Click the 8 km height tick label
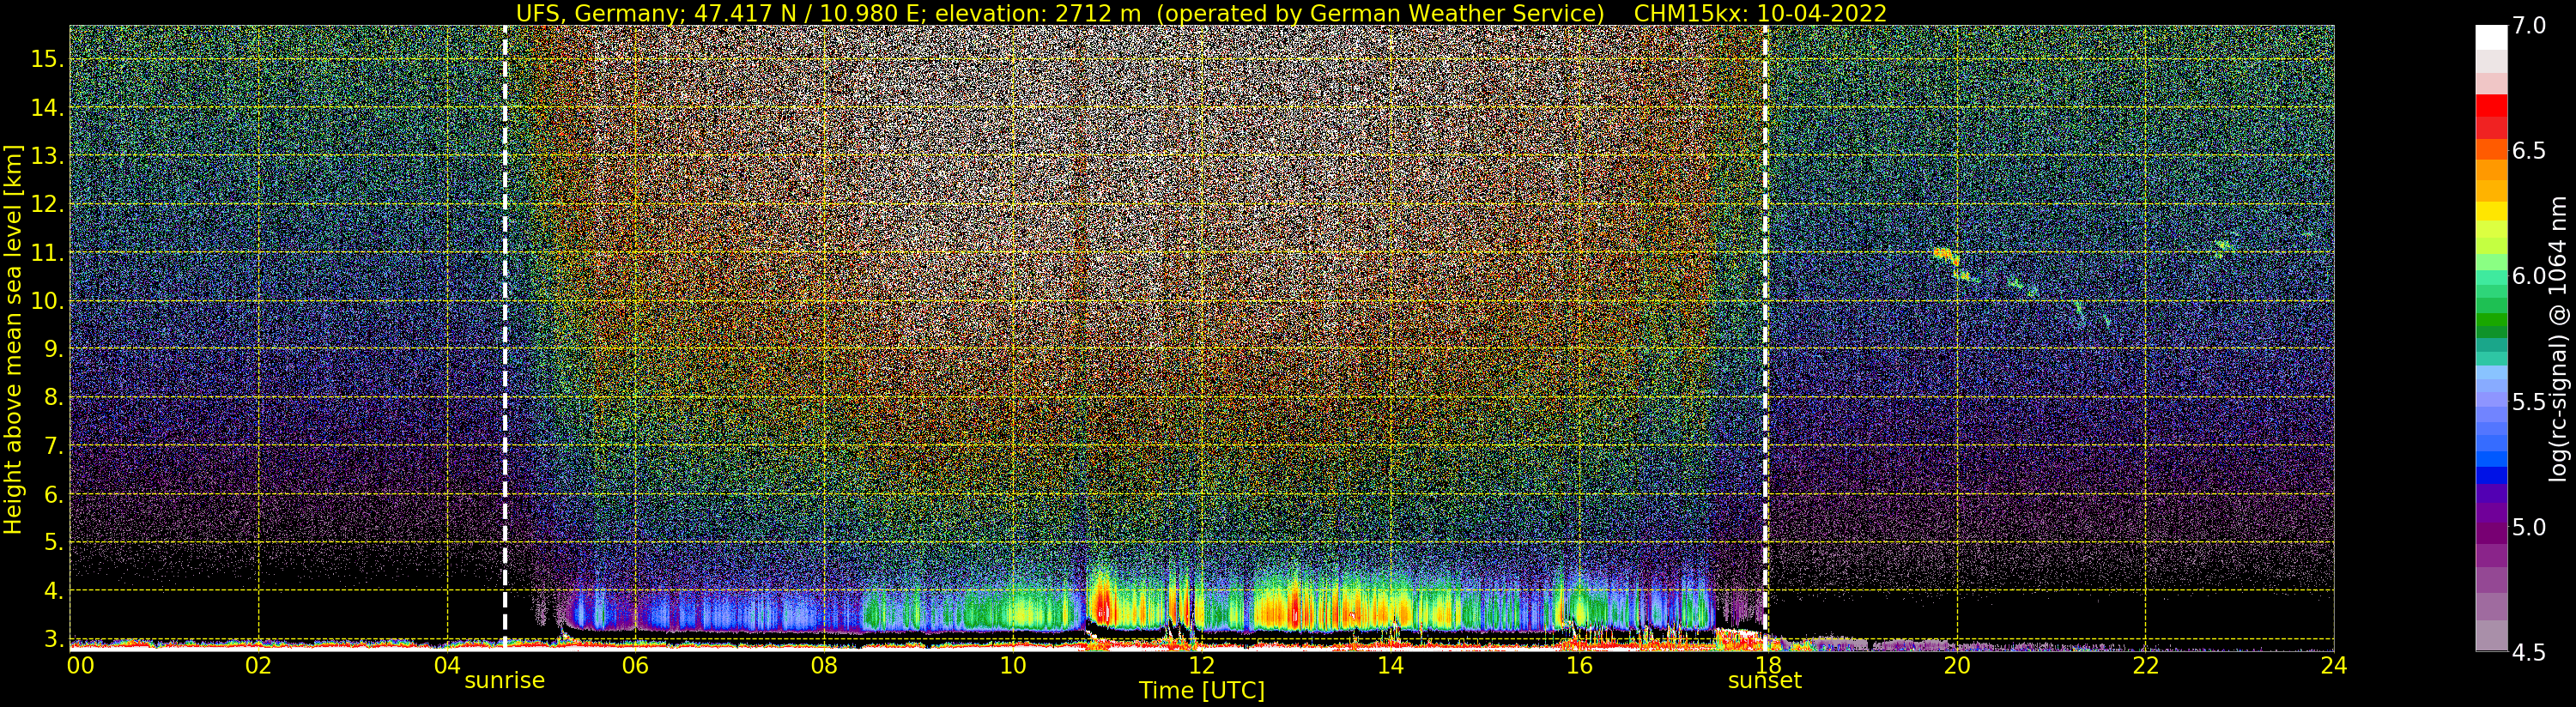 pyautogui.click(x=52, y=397)
